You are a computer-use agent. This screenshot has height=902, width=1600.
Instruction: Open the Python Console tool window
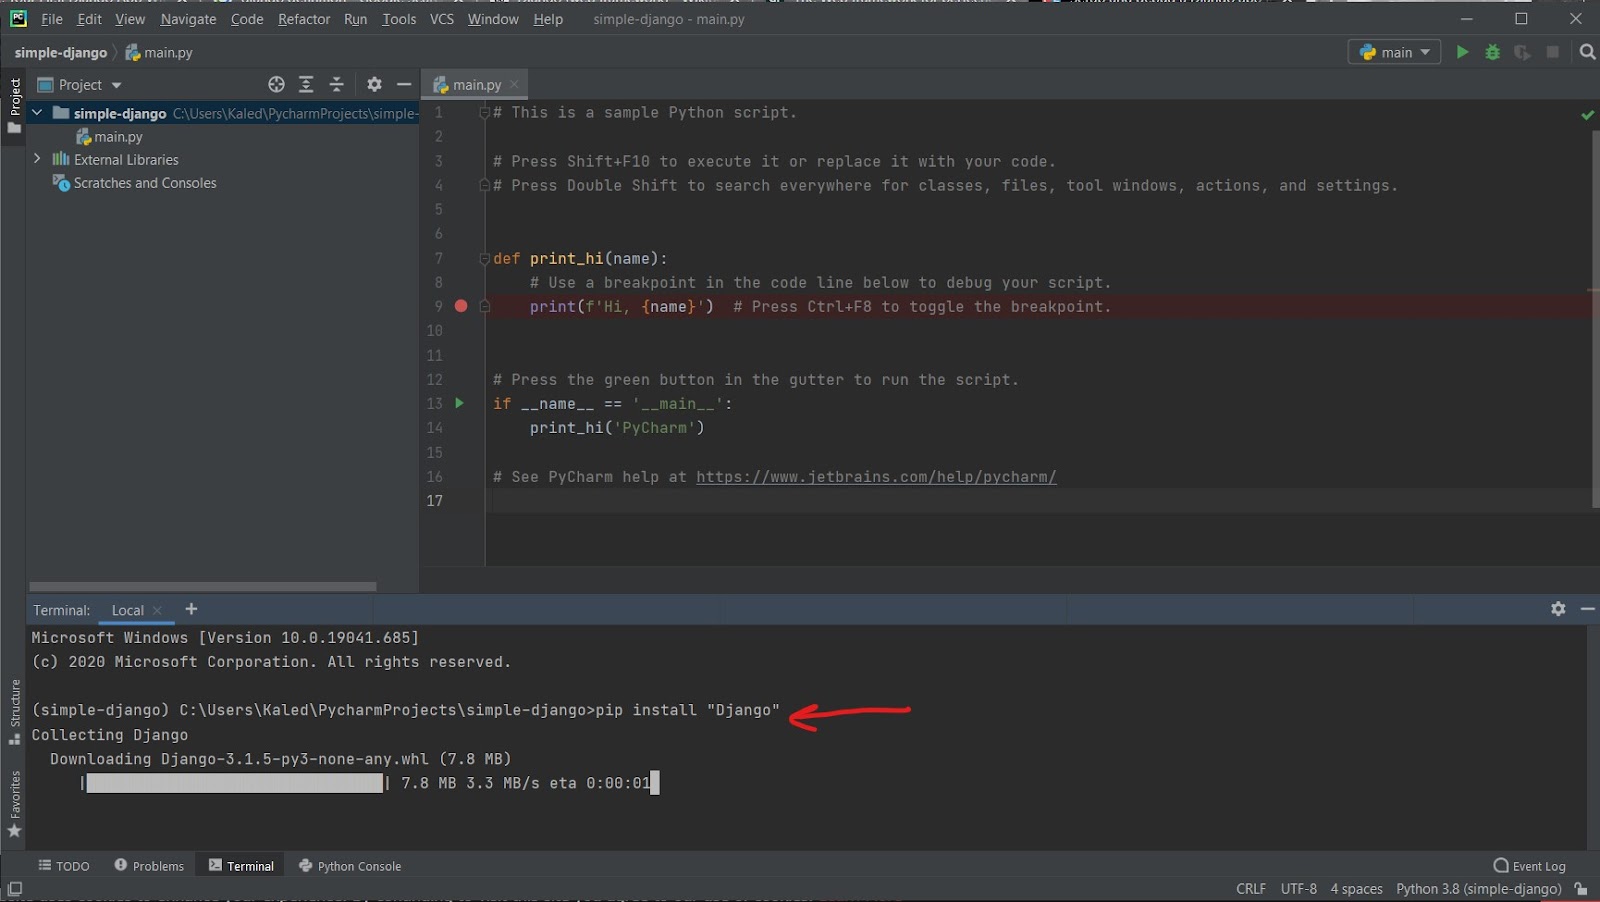(350, 866)
